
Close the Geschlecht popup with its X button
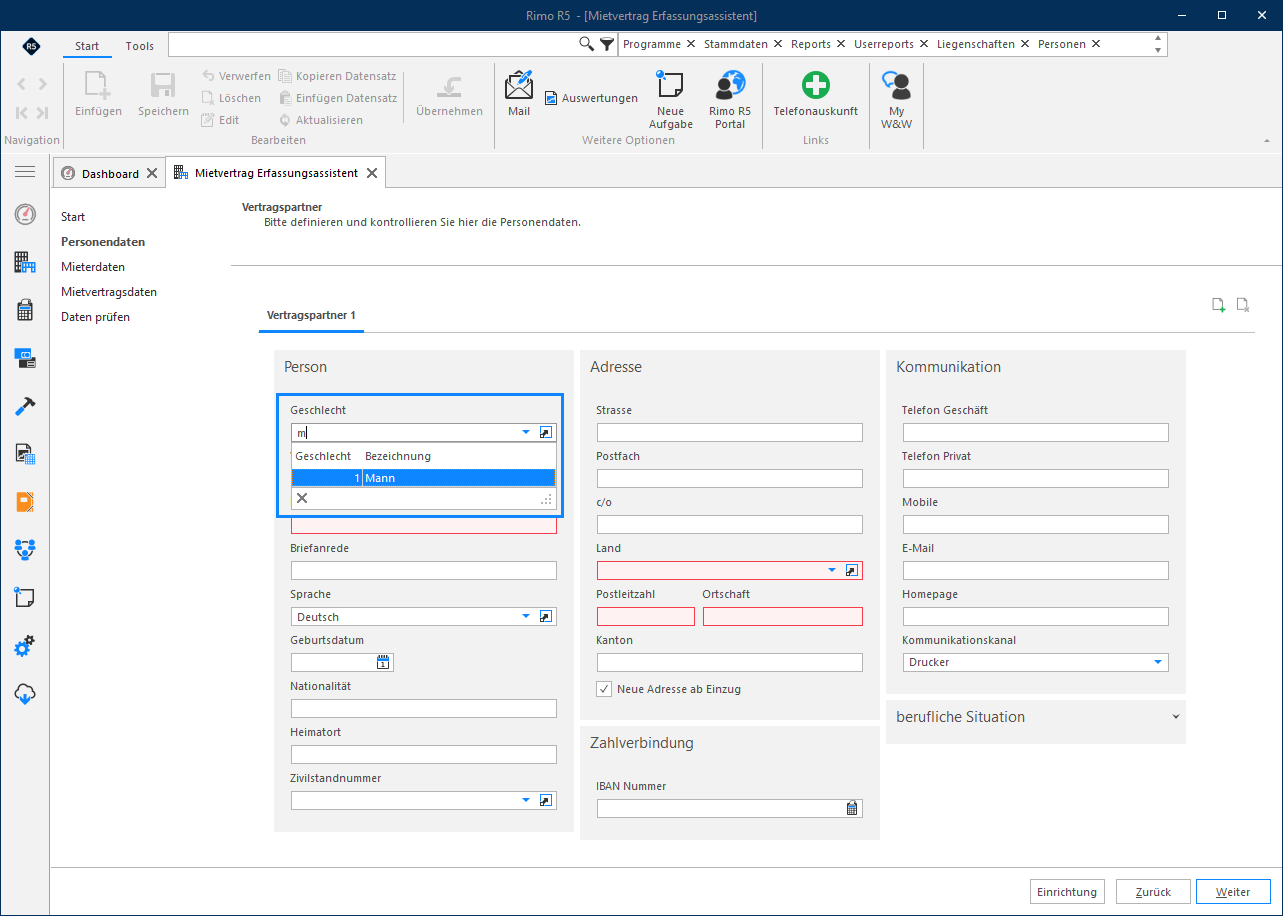point(302,498)
